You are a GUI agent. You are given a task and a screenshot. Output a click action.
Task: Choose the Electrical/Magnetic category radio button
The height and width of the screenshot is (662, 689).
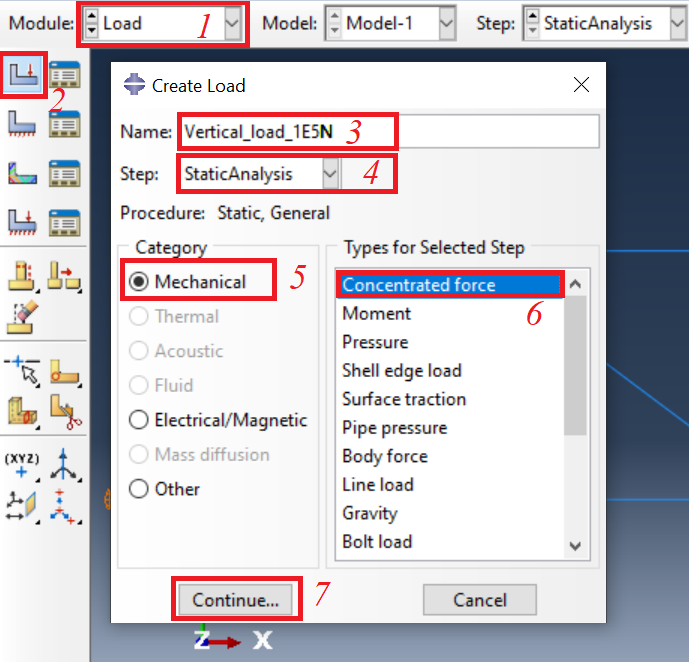coord(139,420)
